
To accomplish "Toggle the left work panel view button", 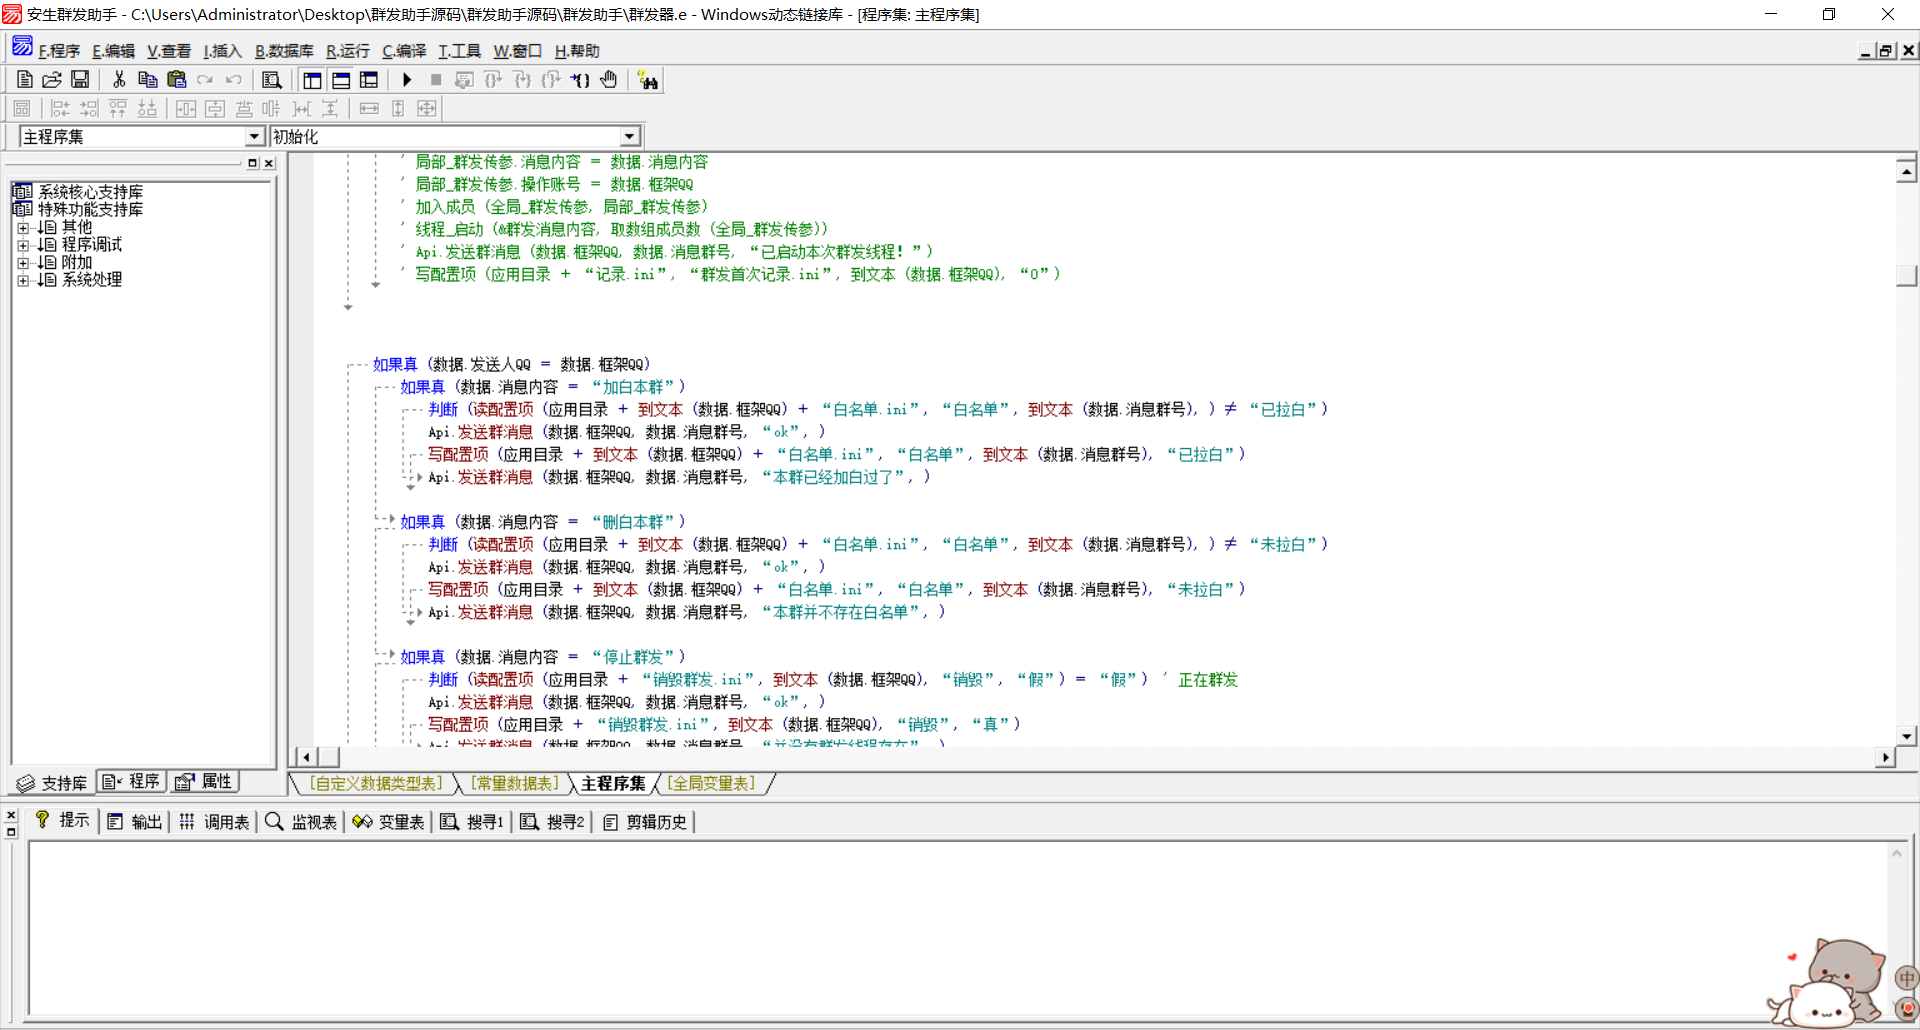I will tap(312, 80).
